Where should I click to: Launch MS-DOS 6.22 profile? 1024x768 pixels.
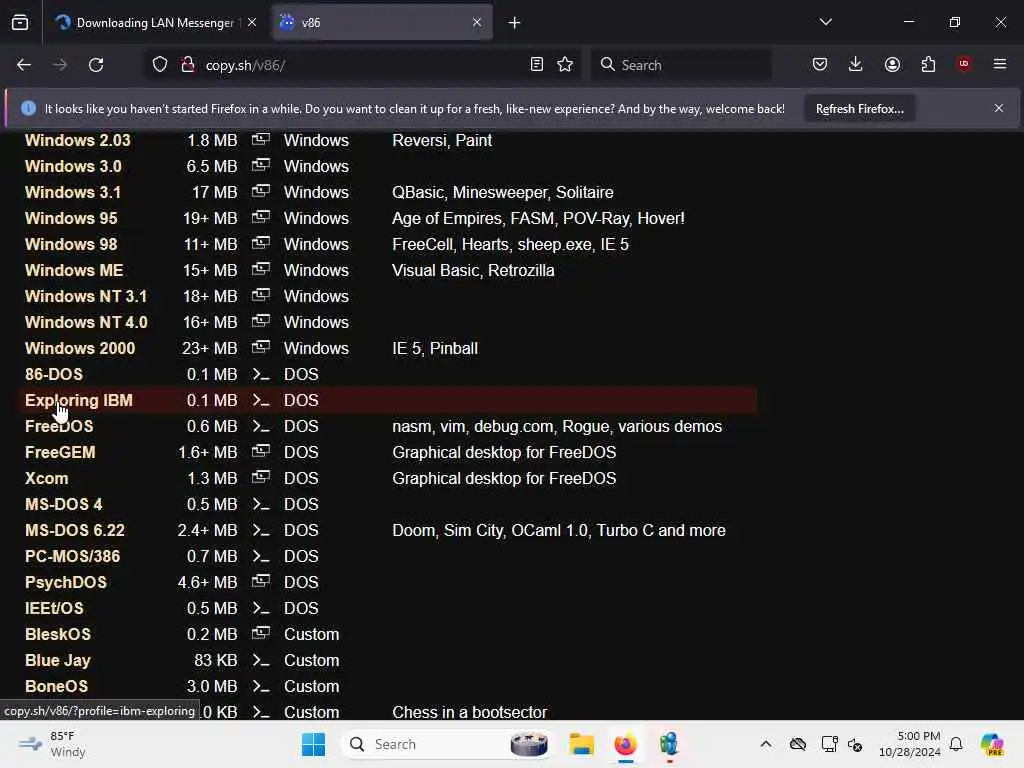(75, 530)
